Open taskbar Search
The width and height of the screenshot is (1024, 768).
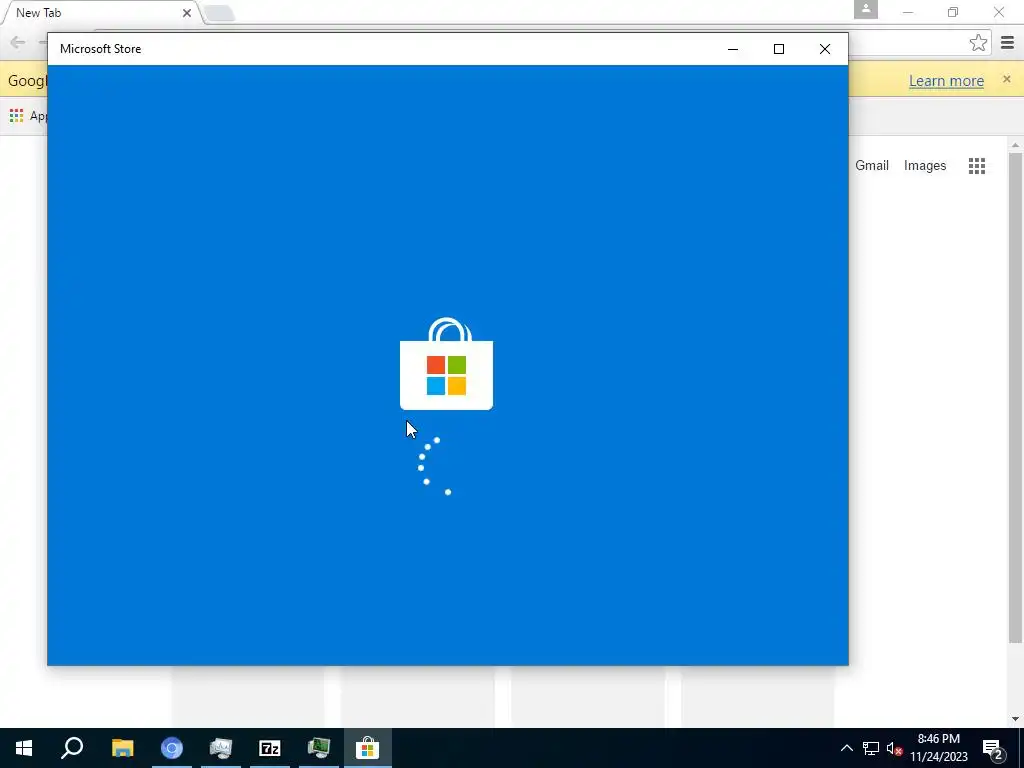point(72,748)
